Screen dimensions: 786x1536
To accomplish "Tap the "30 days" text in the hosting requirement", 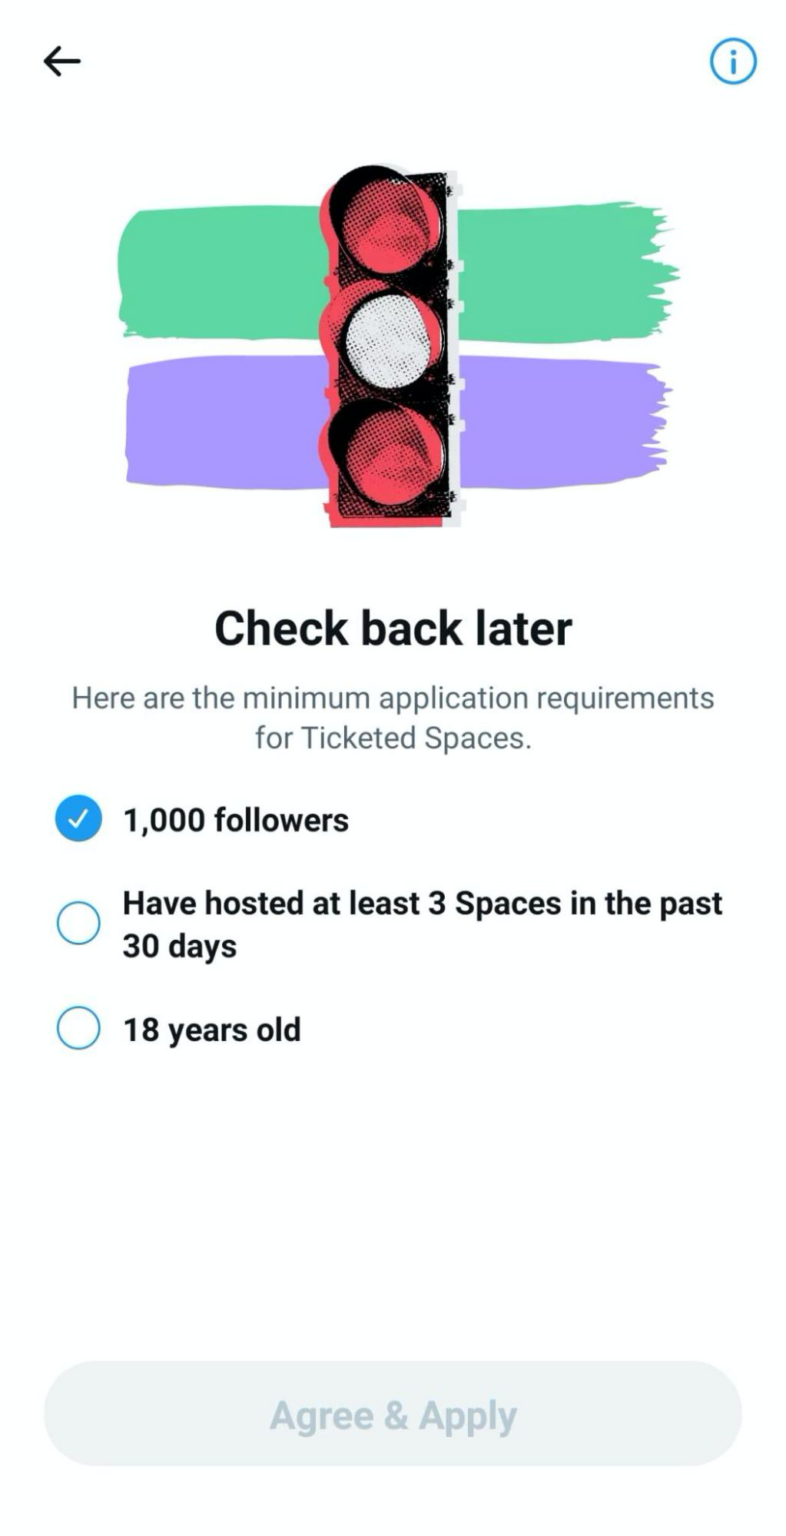I will (x=180, y=946).
